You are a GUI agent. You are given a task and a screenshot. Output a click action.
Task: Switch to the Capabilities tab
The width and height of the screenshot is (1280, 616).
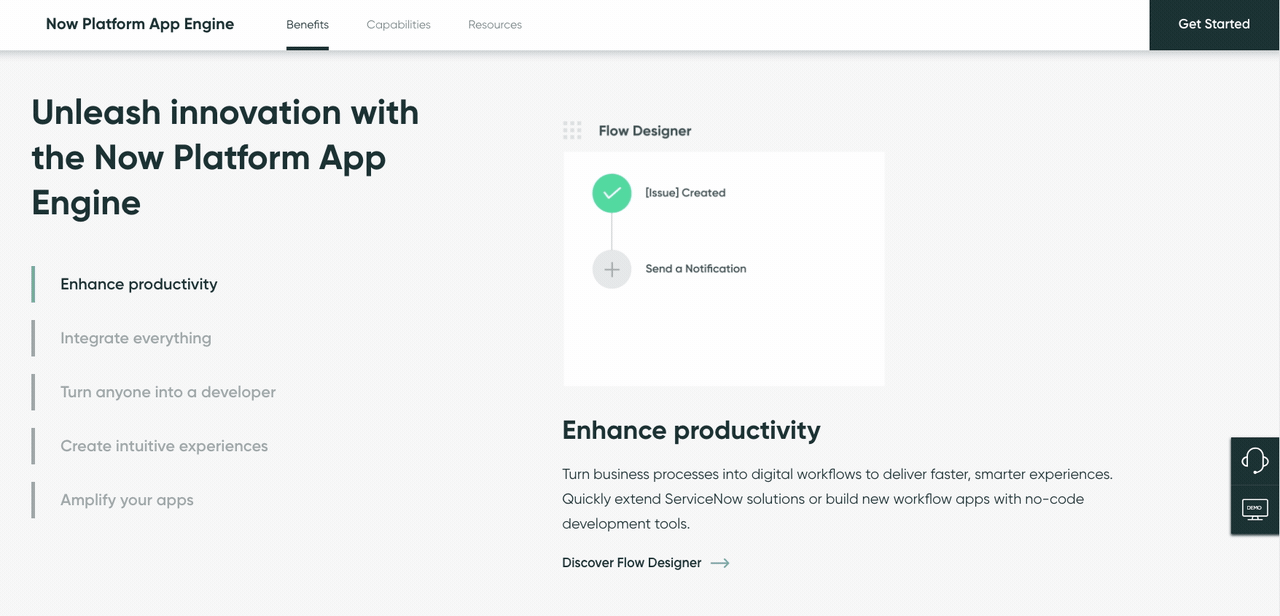pos(398,24)
